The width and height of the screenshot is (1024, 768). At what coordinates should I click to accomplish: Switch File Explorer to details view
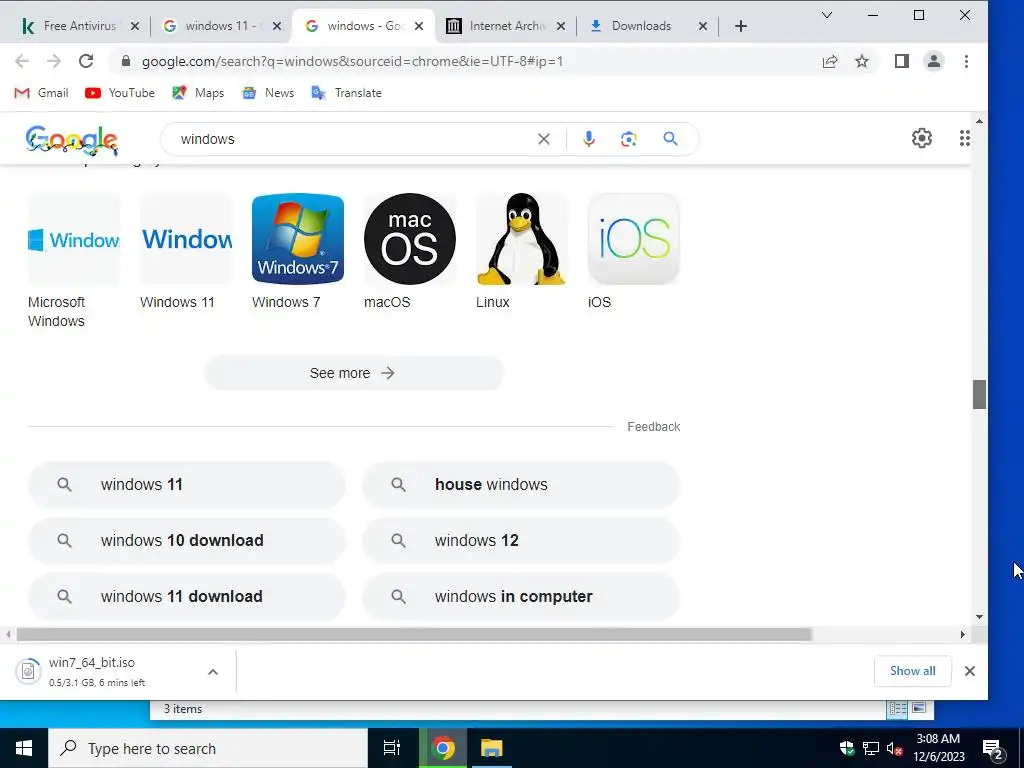(897, 709)
